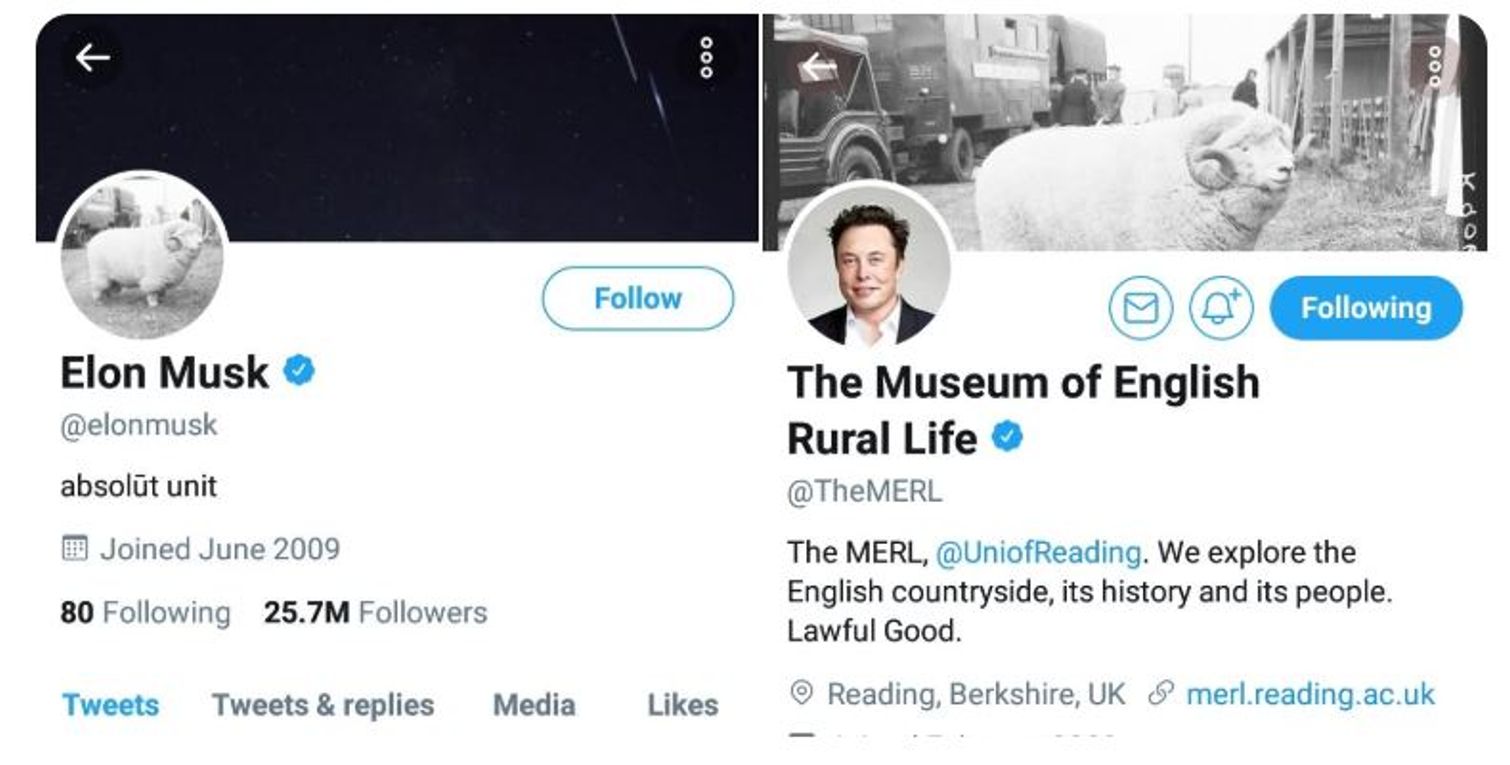Open the @UniofReading mention link
1510x765 pixels.
(1038, 552)
